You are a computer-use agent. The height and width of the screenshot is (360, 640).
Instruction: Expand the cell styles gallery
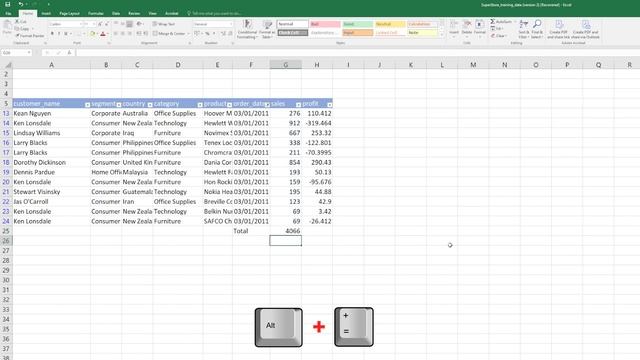(441, 35)
